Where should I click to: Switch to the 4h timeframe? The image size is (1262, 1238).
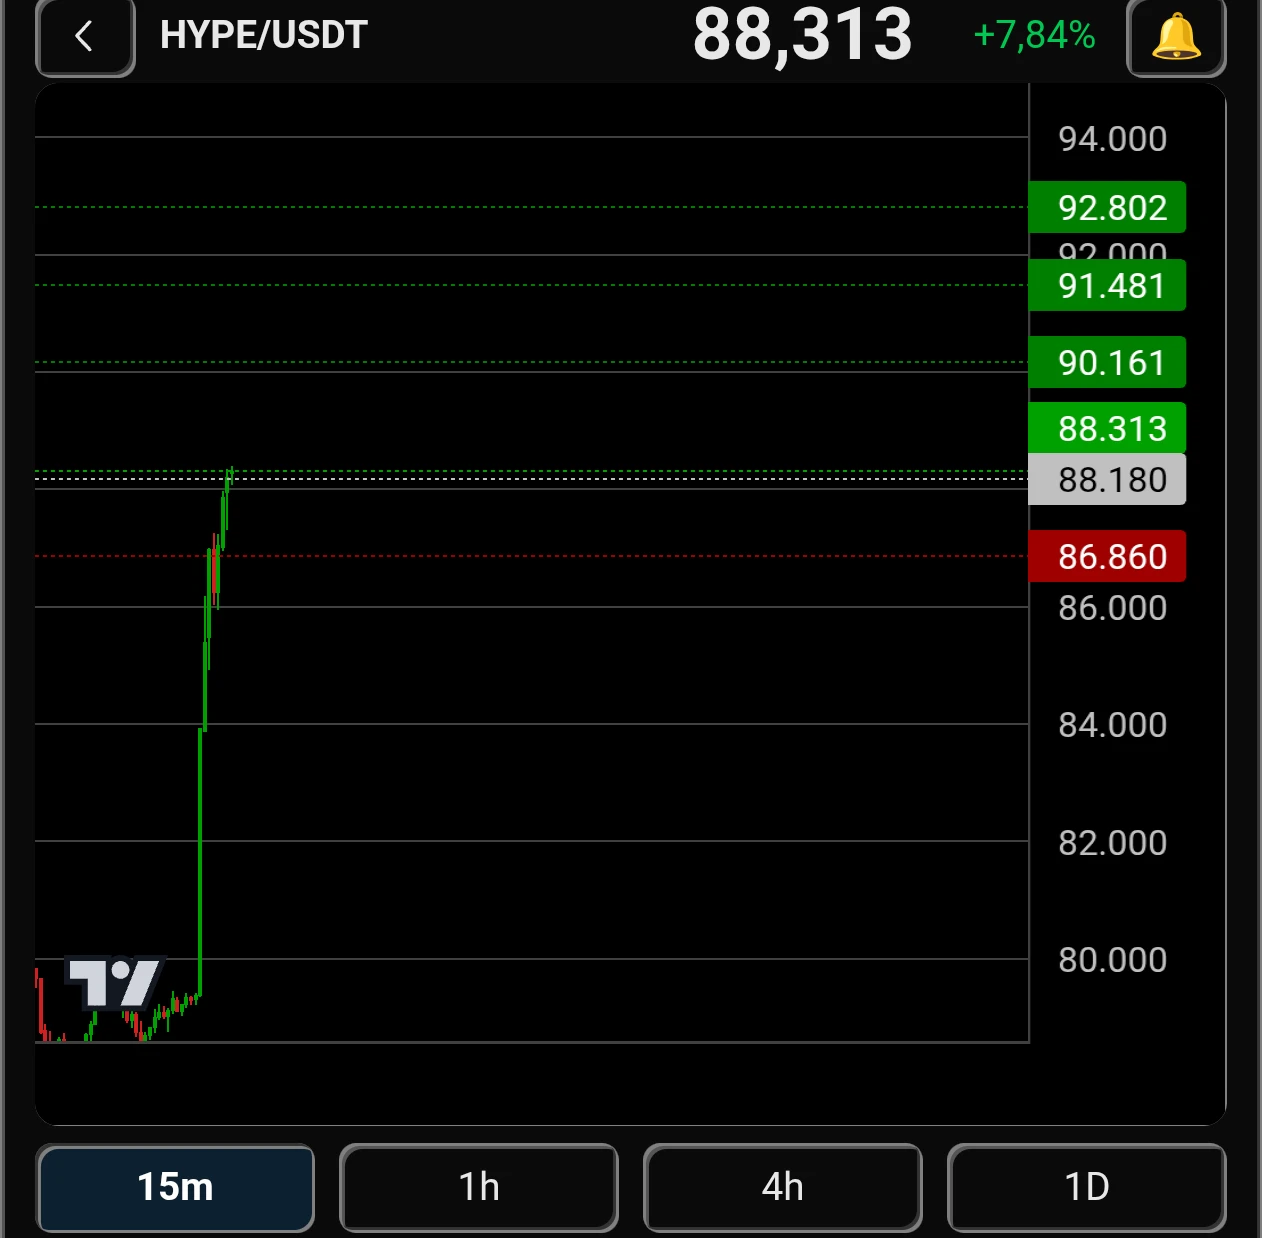pos(782,1187)
